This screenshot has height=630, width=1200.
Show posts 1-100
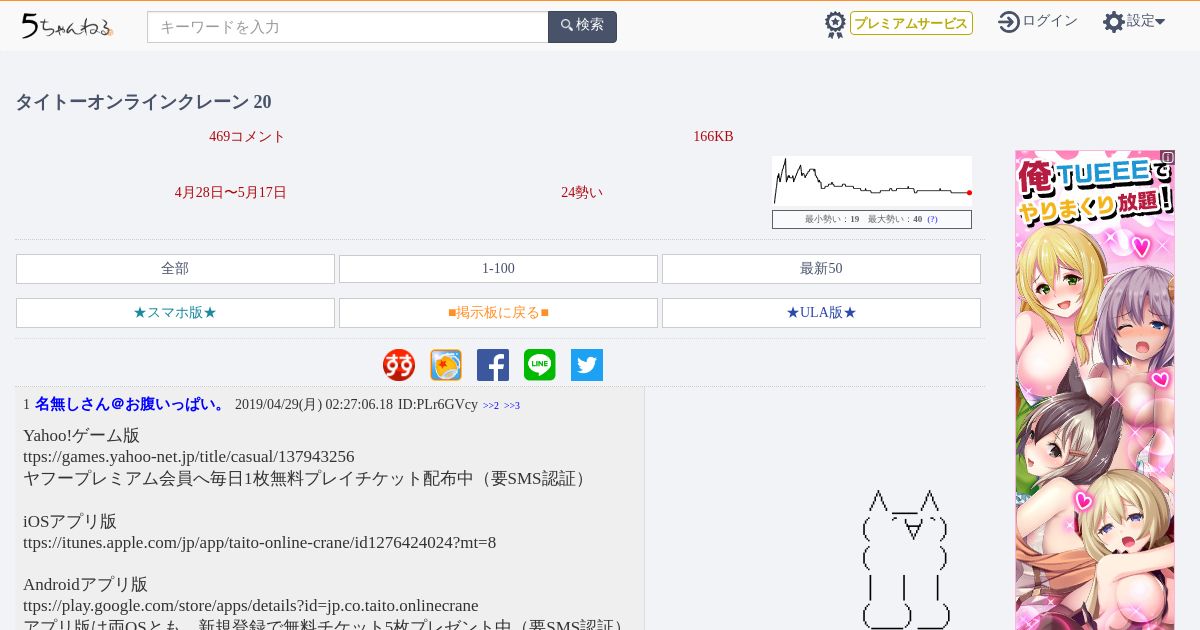[498, 269]
